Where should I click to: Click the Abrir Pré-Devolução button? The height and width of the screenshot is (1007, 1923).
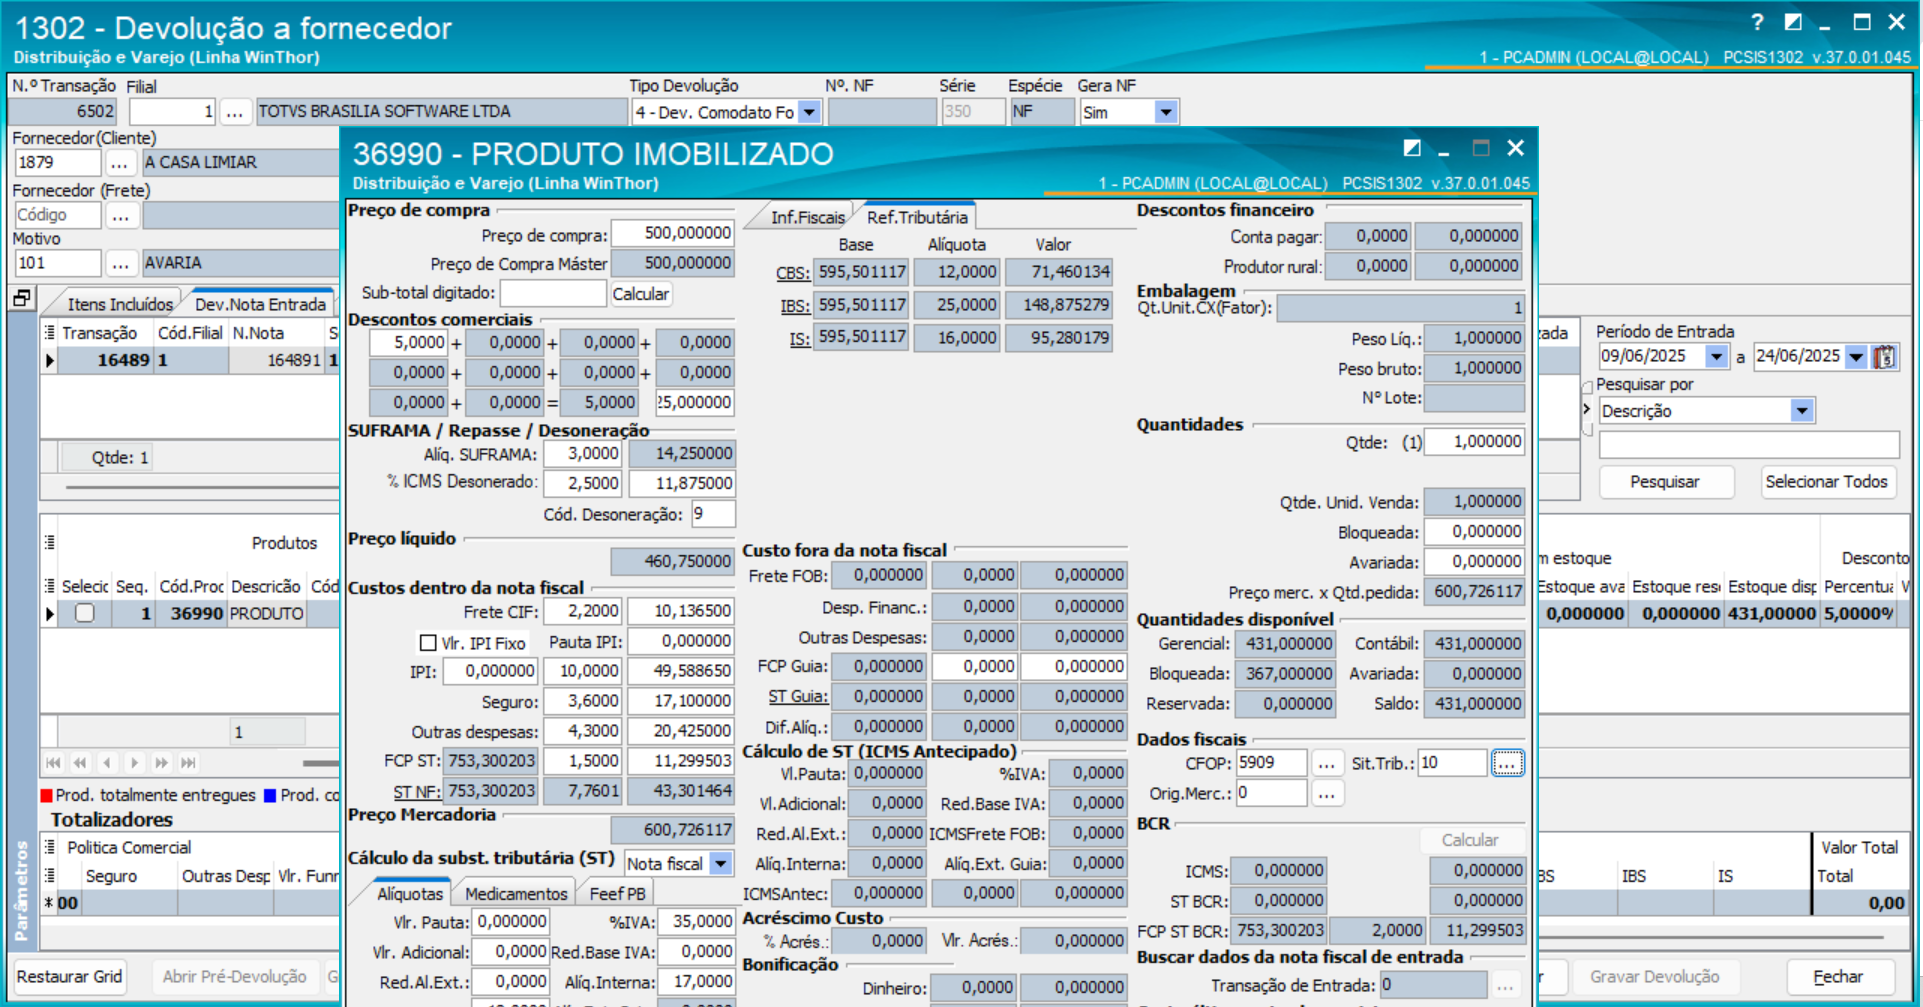coord(235,976)
